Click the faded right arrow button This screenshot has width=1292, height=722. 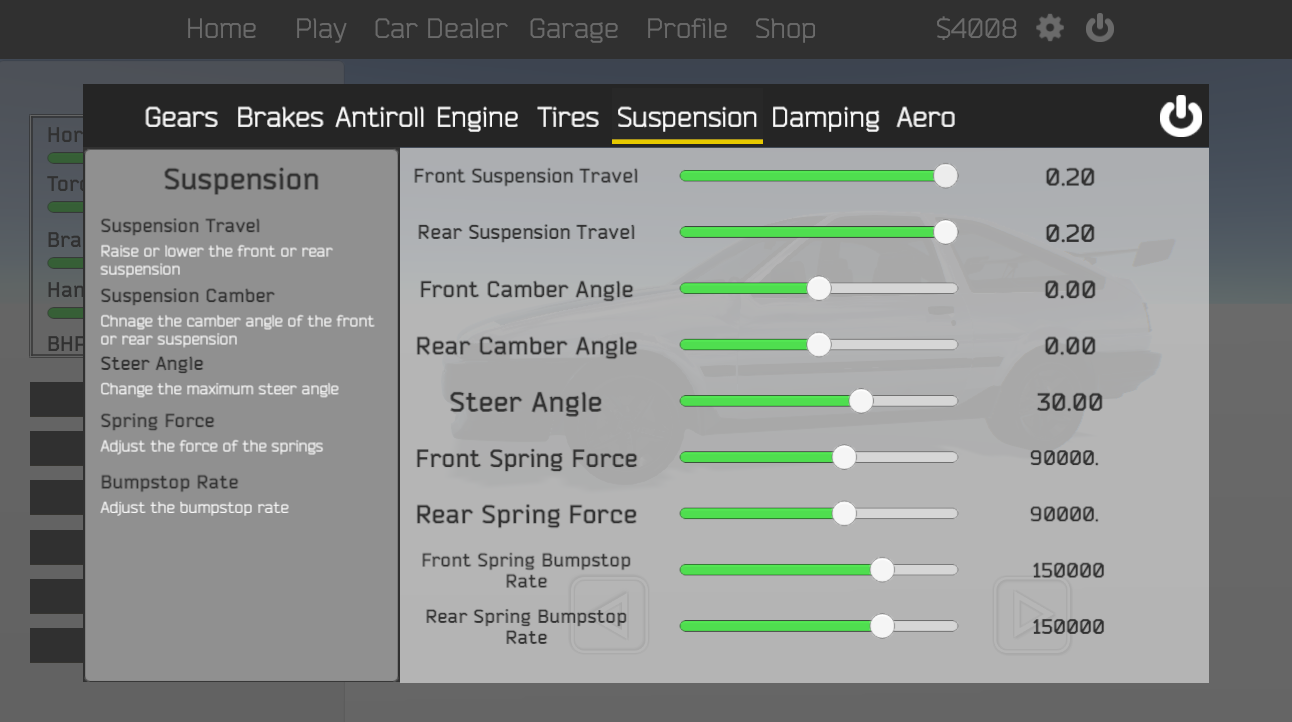pos(1033,615)
